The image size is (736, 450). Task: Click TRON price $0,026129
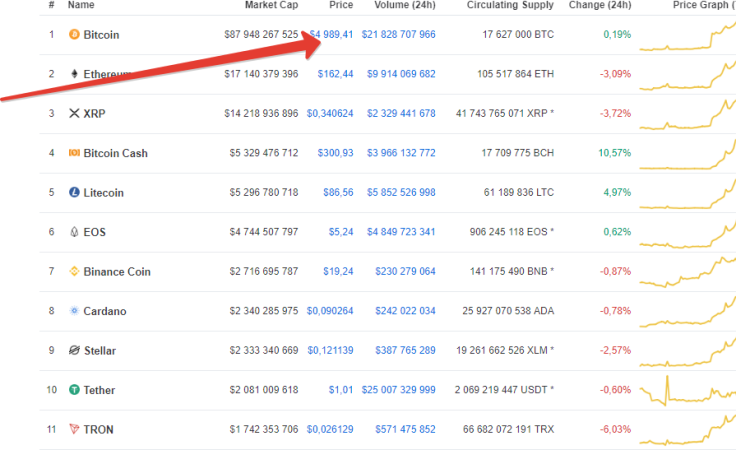pos(330,429)
